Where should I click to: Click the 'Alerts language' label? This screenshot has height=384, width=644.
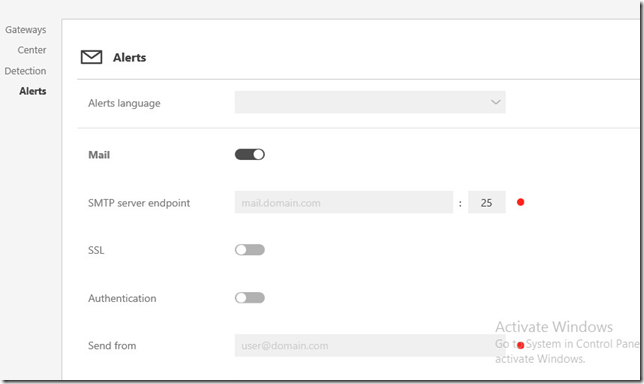click(124, 103)
